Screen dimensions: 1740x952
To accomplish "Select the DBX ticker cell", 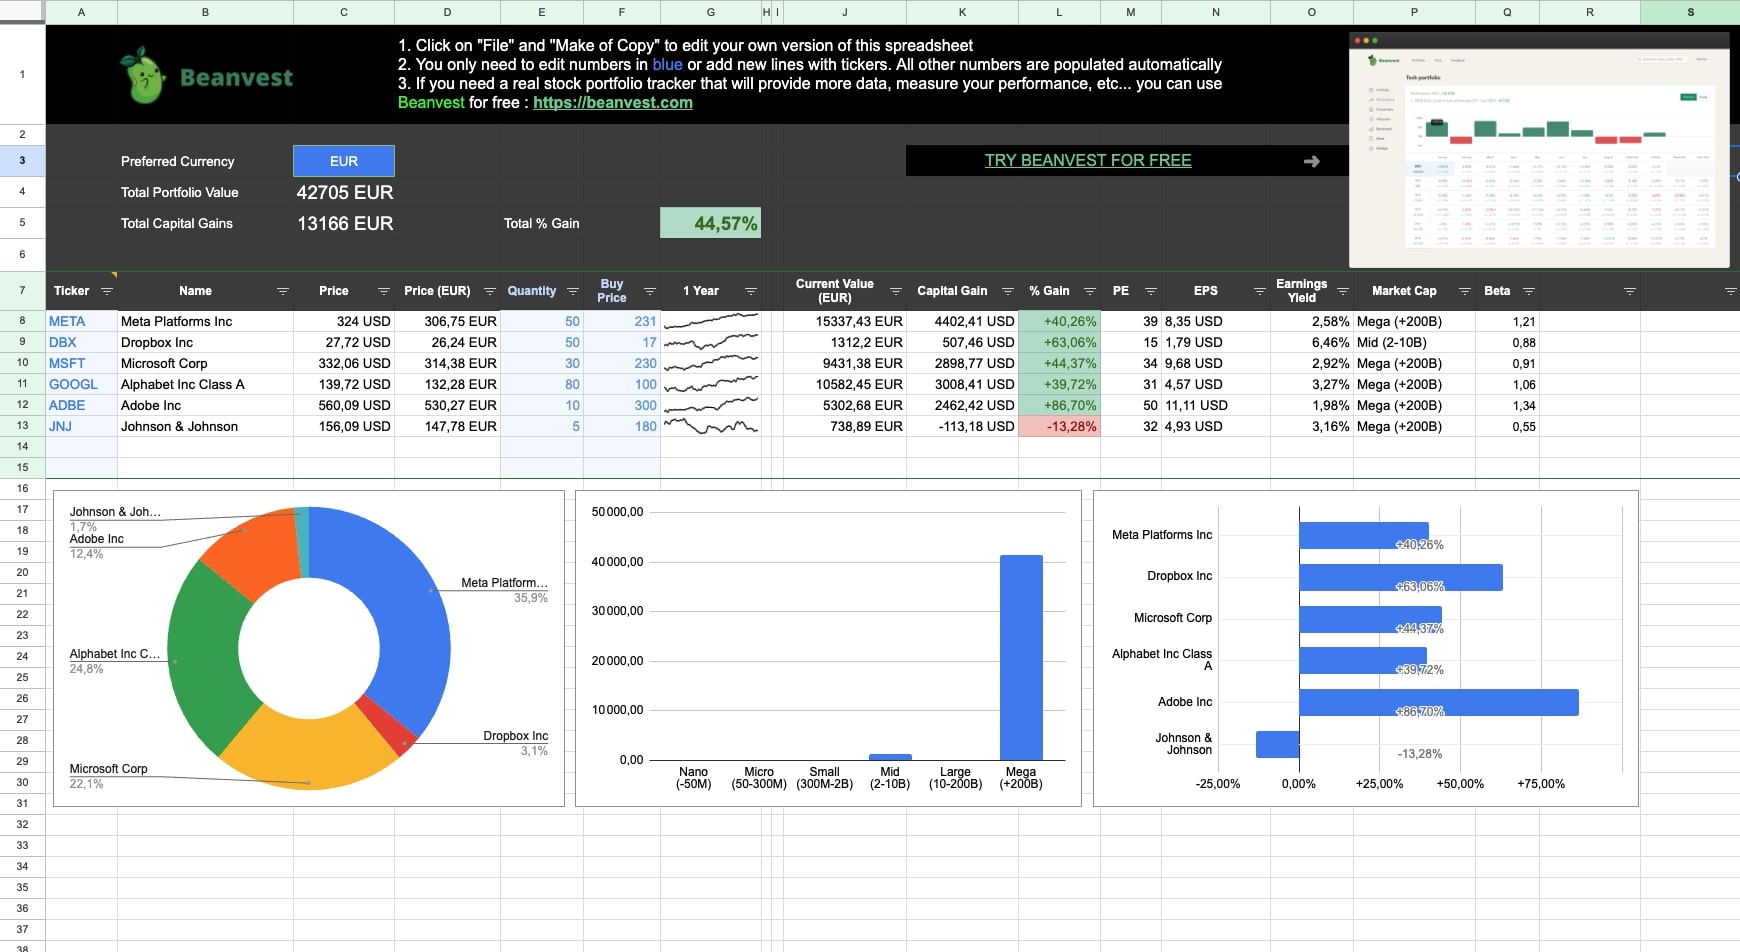I will [x=82, y=342].
